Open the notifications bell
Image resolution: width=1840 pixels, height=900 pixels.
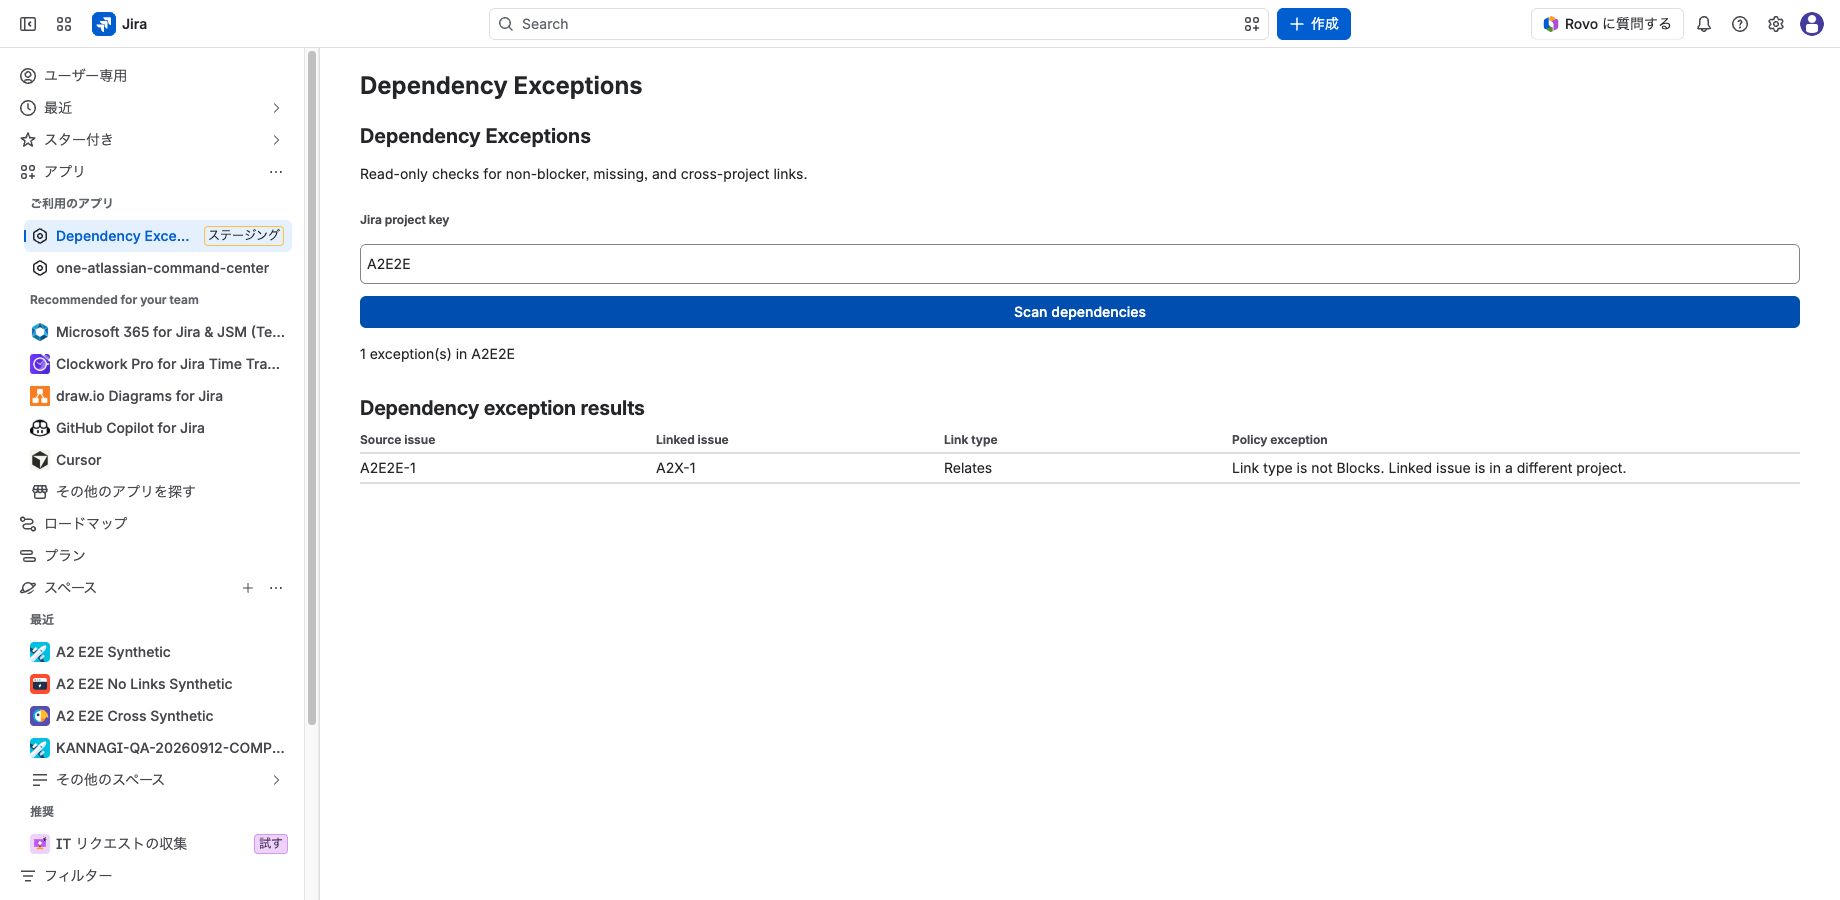tap(1704, 24)
